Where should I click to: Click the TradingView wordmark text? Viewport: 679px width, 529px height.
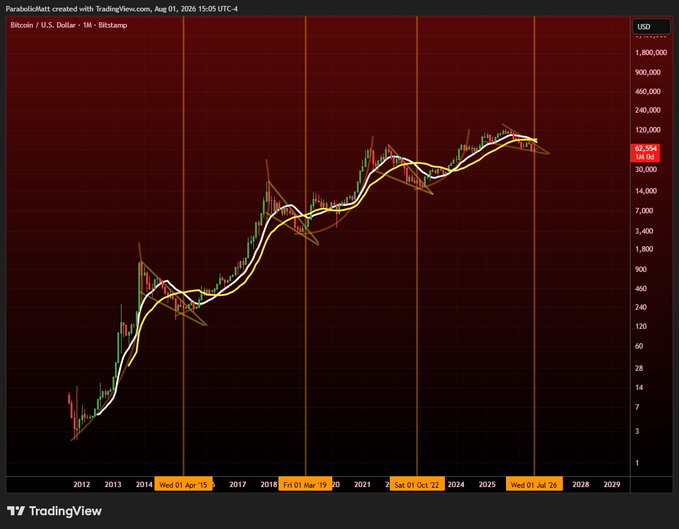[65, 511]
